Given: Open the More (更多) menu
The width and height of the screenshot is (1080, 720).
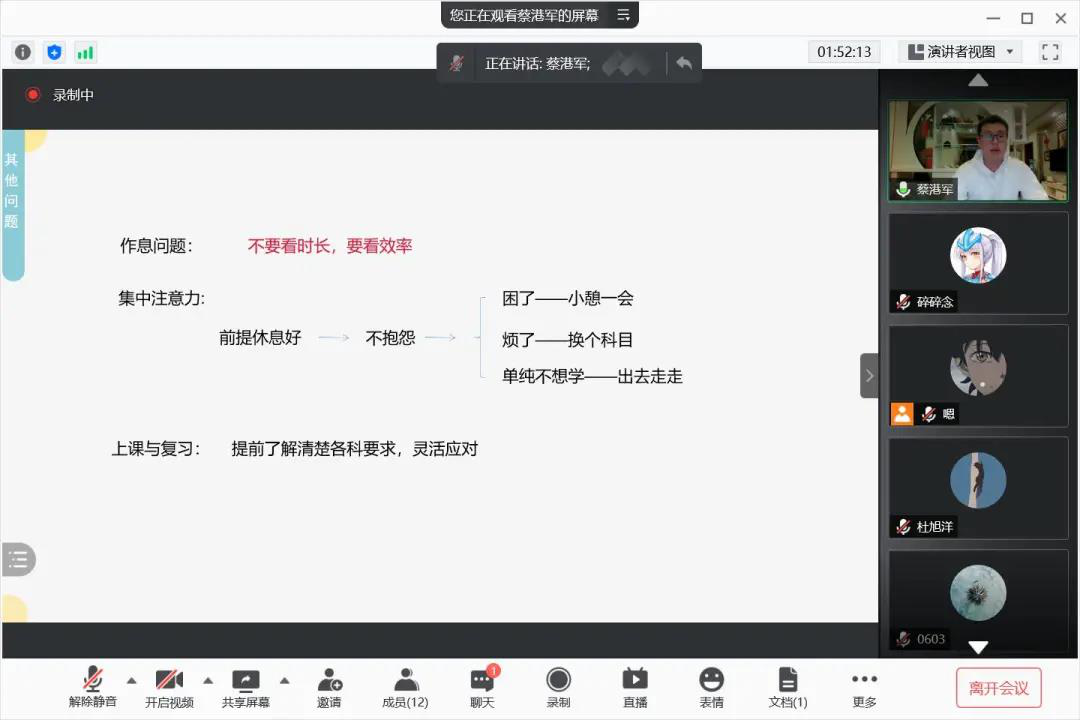Looking at the screenshot, I should pos(864,687).
